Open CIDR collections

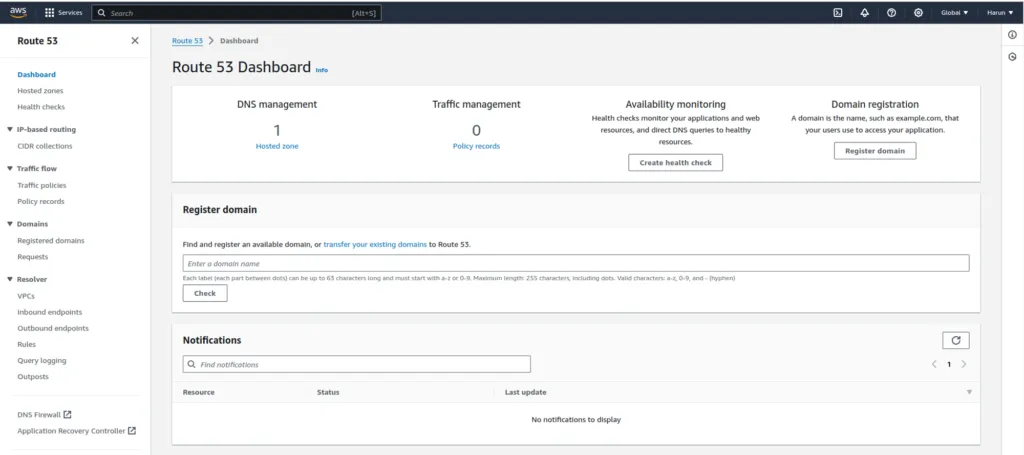tap(45, 146)
